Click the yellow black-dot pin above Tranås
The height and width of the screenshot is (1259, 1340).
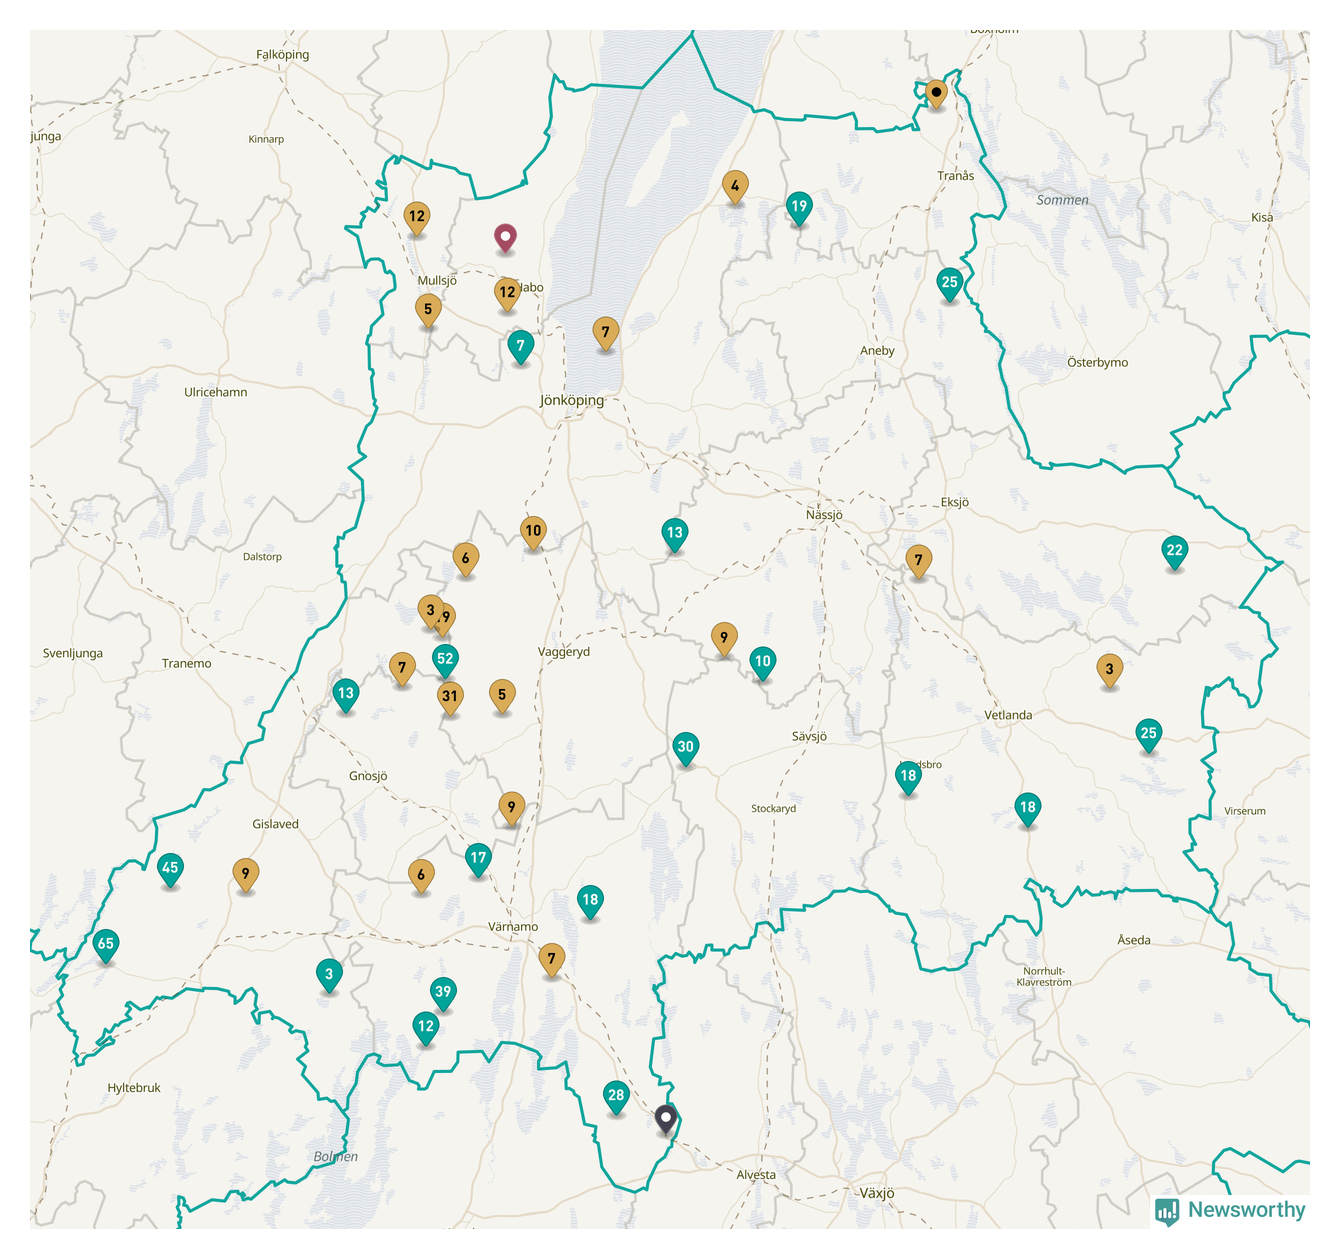(x=936, y=93)
